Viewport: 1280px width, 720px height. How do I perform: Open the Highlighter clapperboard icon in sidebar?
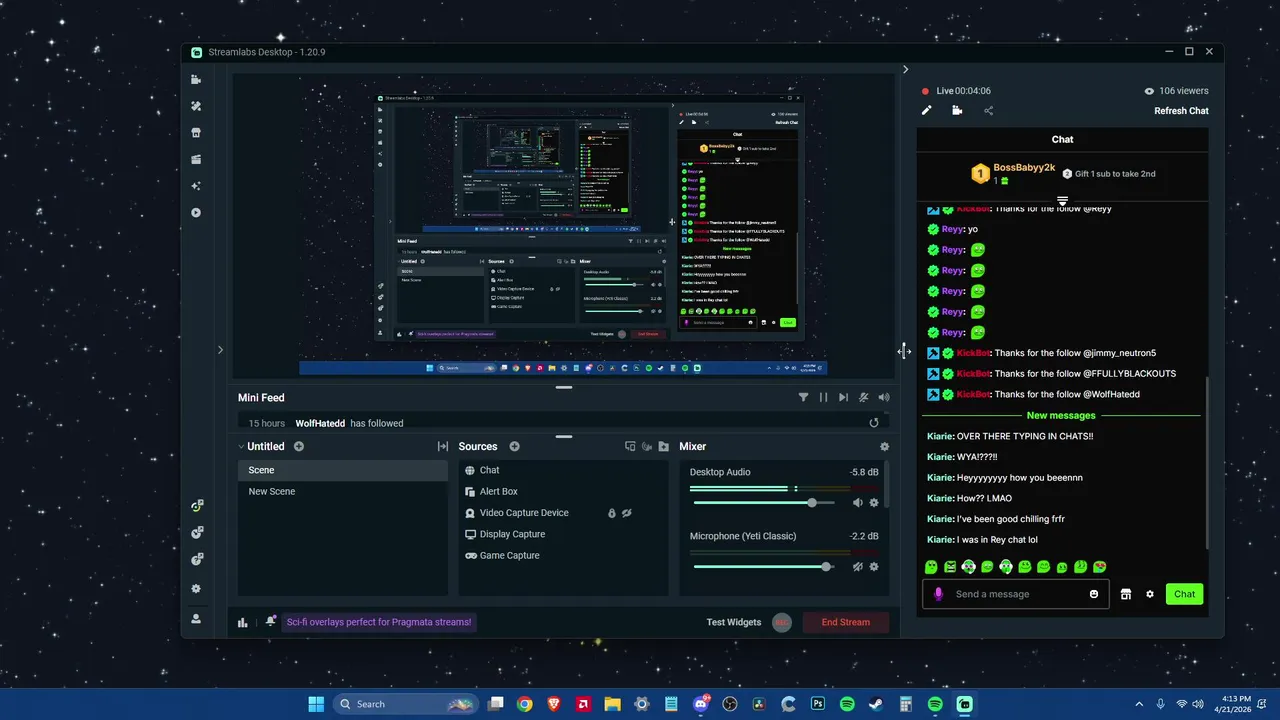(196, 159)
